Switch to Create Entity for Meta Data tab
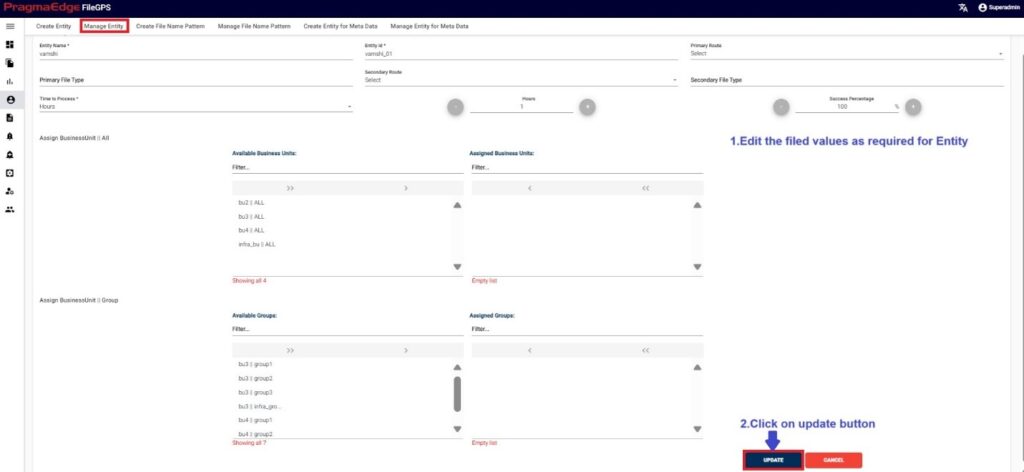Screen dimensions: 1024x472 (x=340, y=26)
